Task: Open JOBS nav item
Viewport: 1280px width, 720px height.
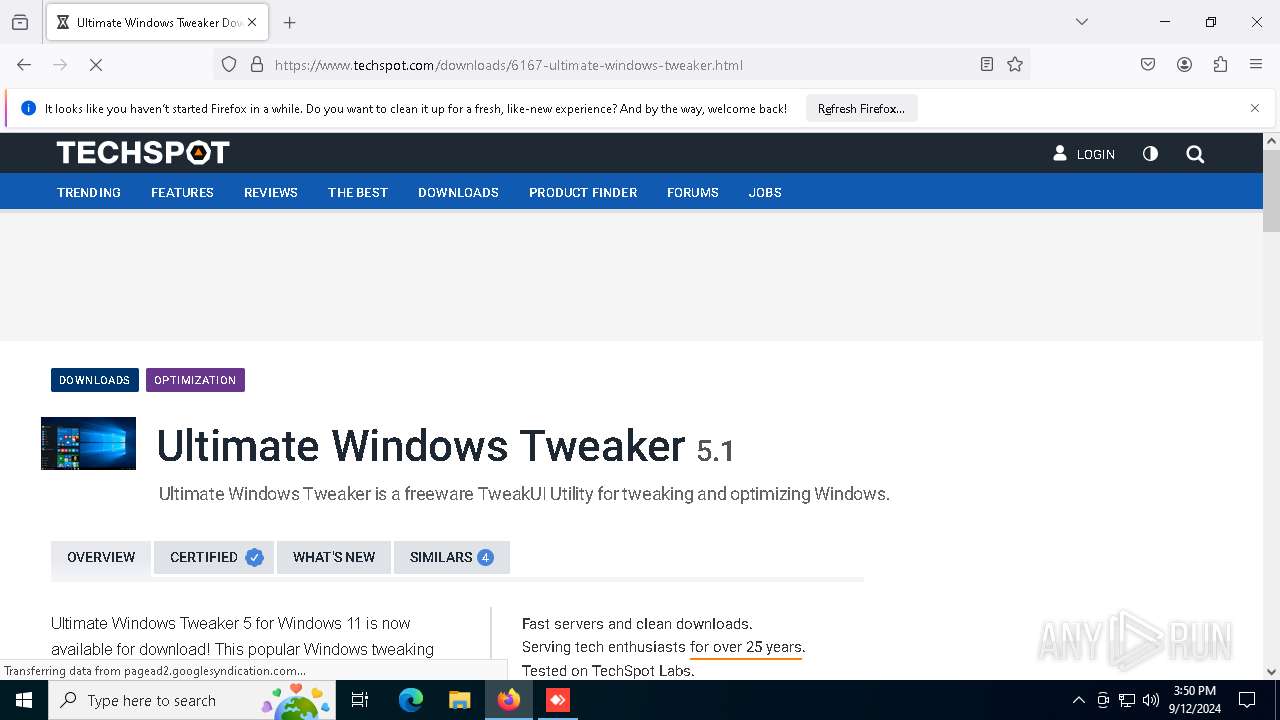Action: (x=765, y=192)
